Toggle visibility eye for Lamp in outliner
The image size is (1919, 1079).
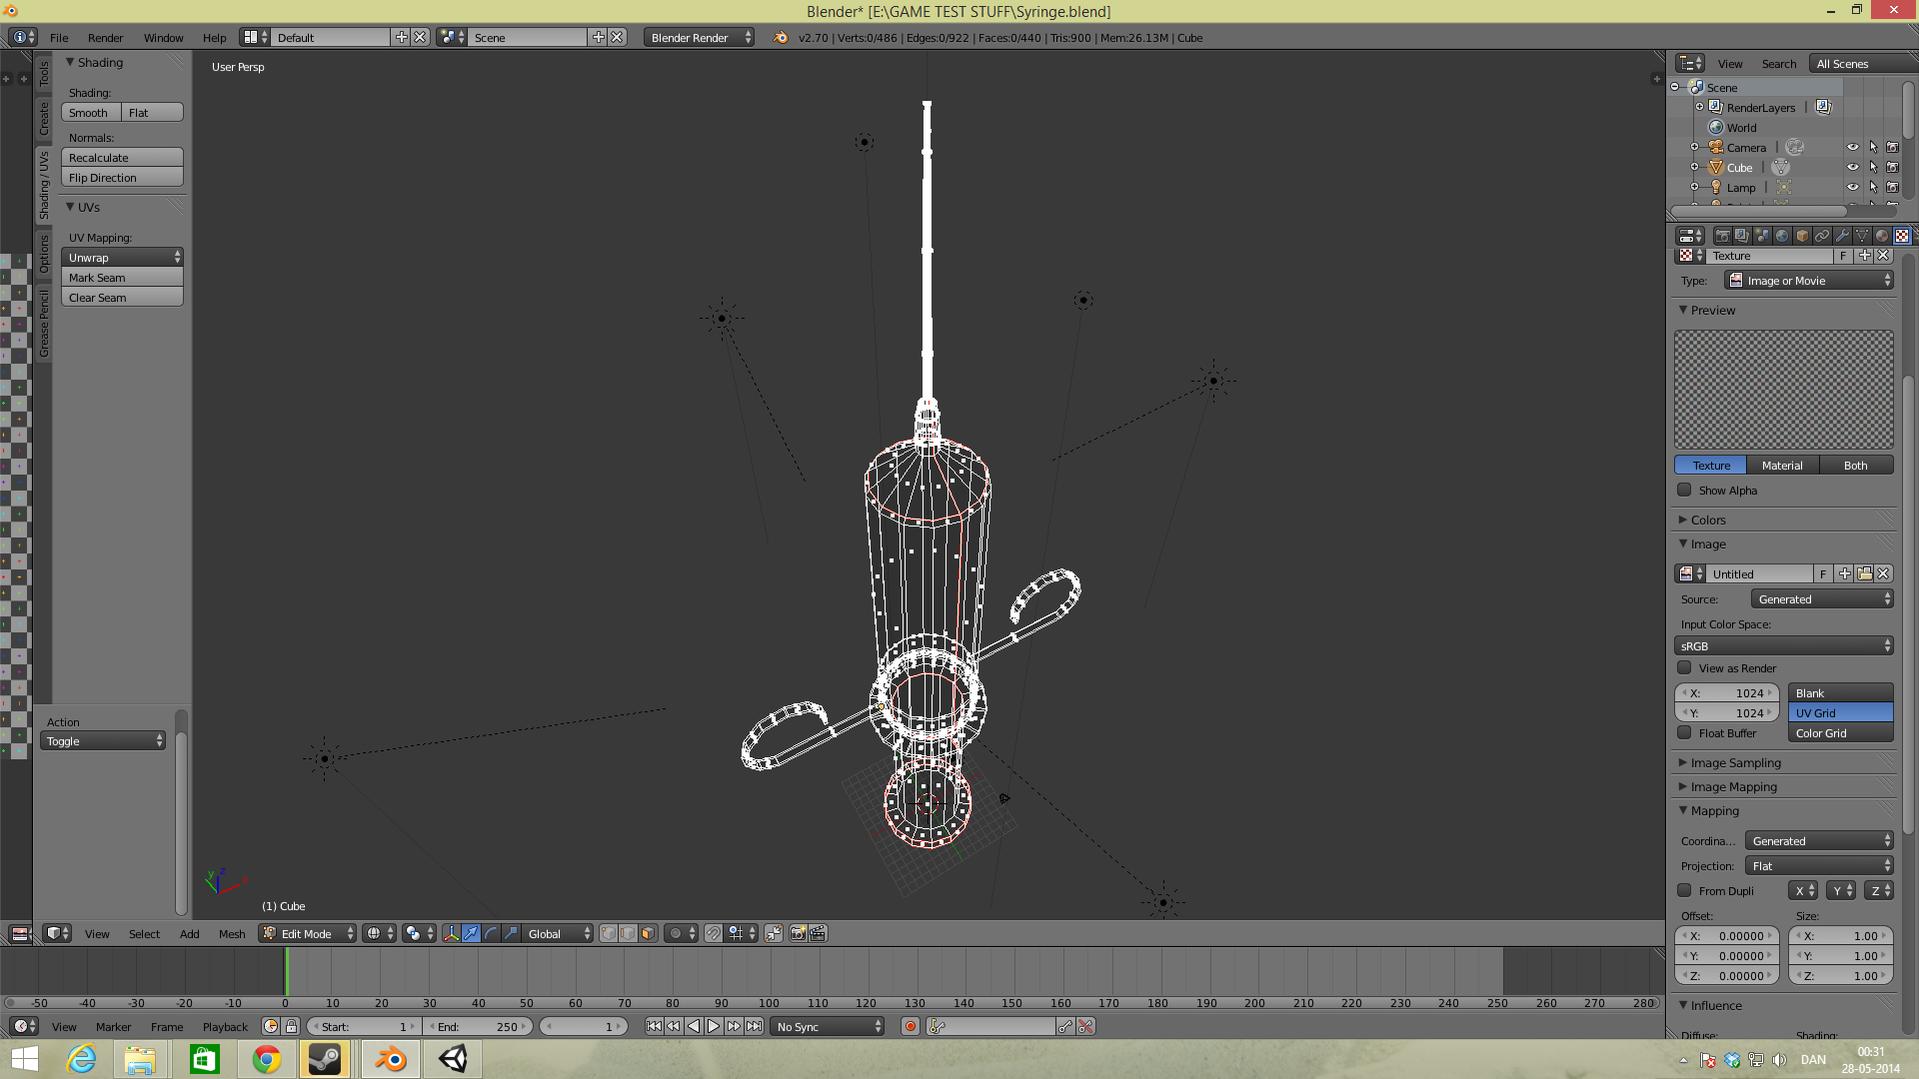(x=1852, y=187)
